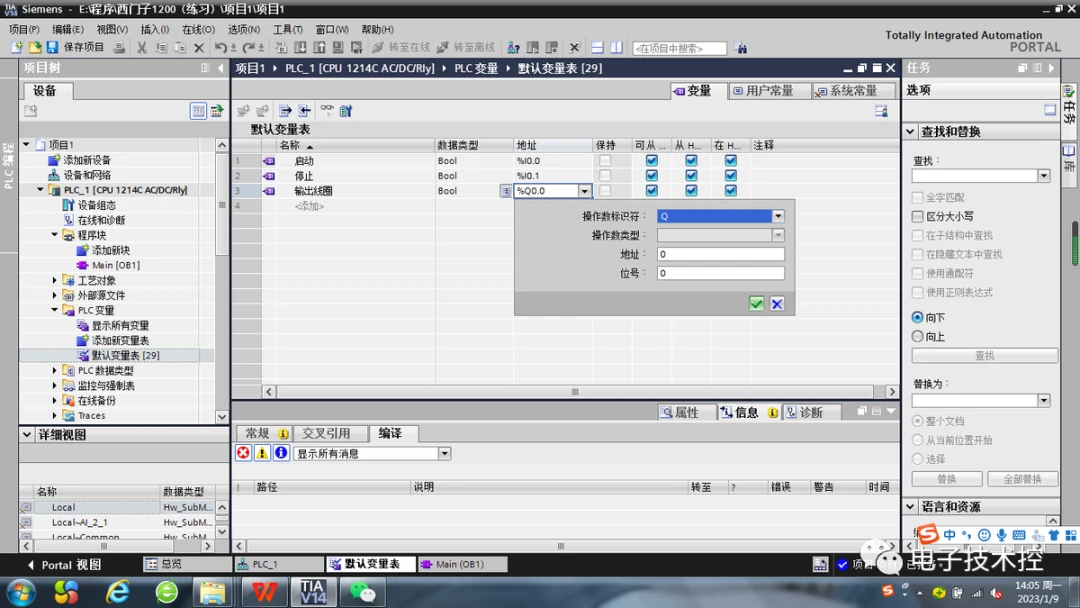This screenshot has width=1080, height=608.
Task: Click the 位号 input field
Action: point(720,273)
